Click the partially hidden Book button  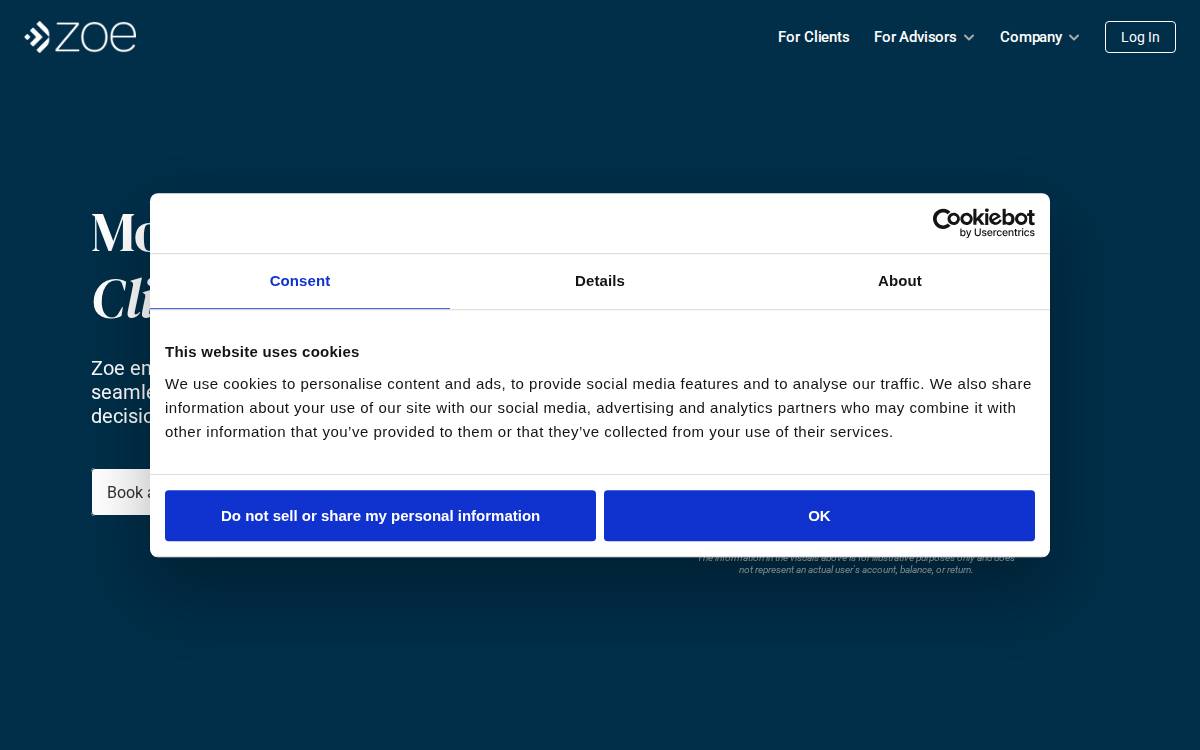(121, 492)
